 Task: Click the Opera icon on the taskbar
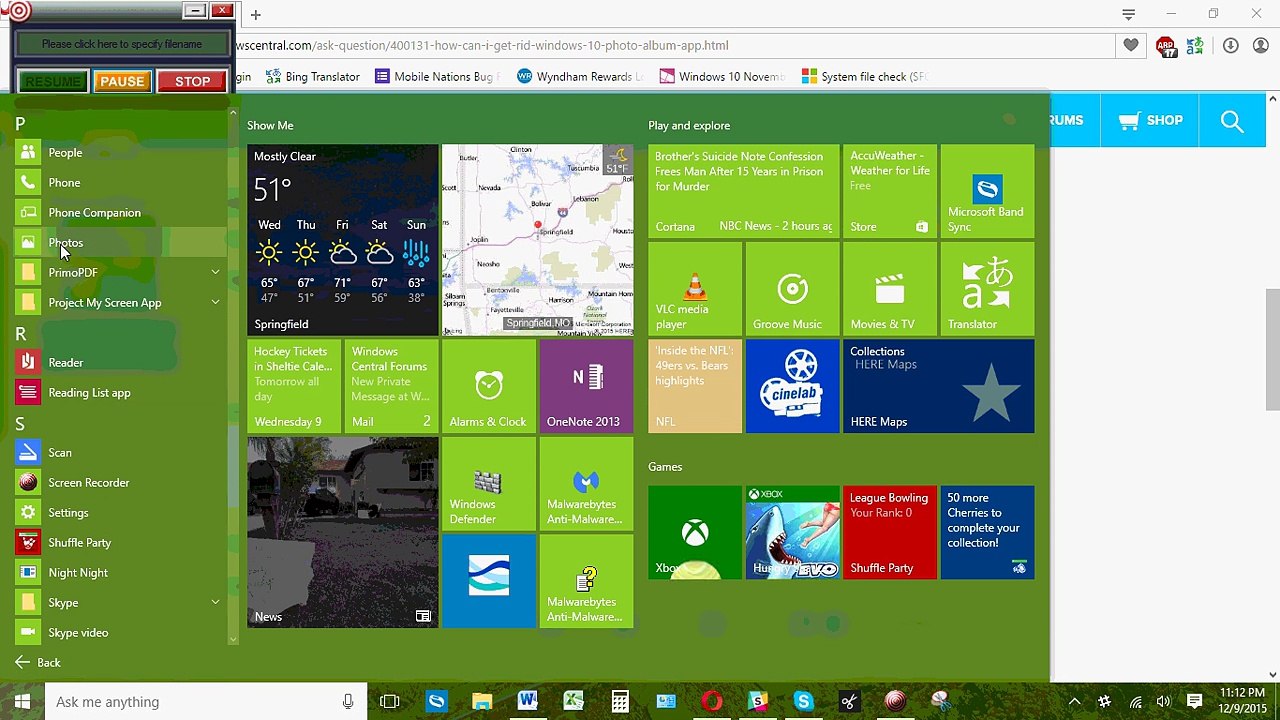coord(712,701)
